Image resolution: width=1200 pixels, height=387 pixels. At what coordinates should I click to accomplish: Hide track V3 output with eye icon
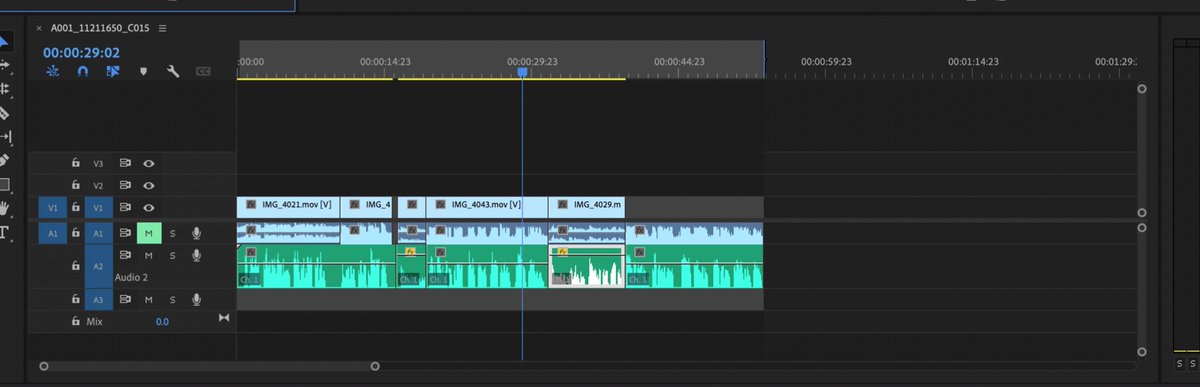[x=148, y=162]
